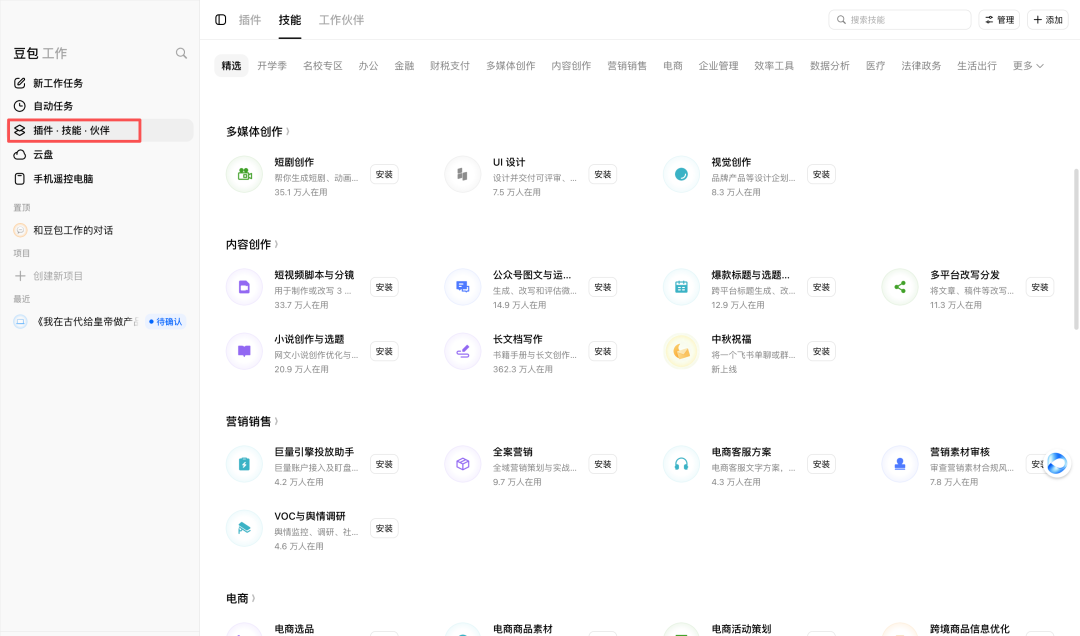
Task: Open 中秋祝福 skill icon
Action: (x=681, y=351)
